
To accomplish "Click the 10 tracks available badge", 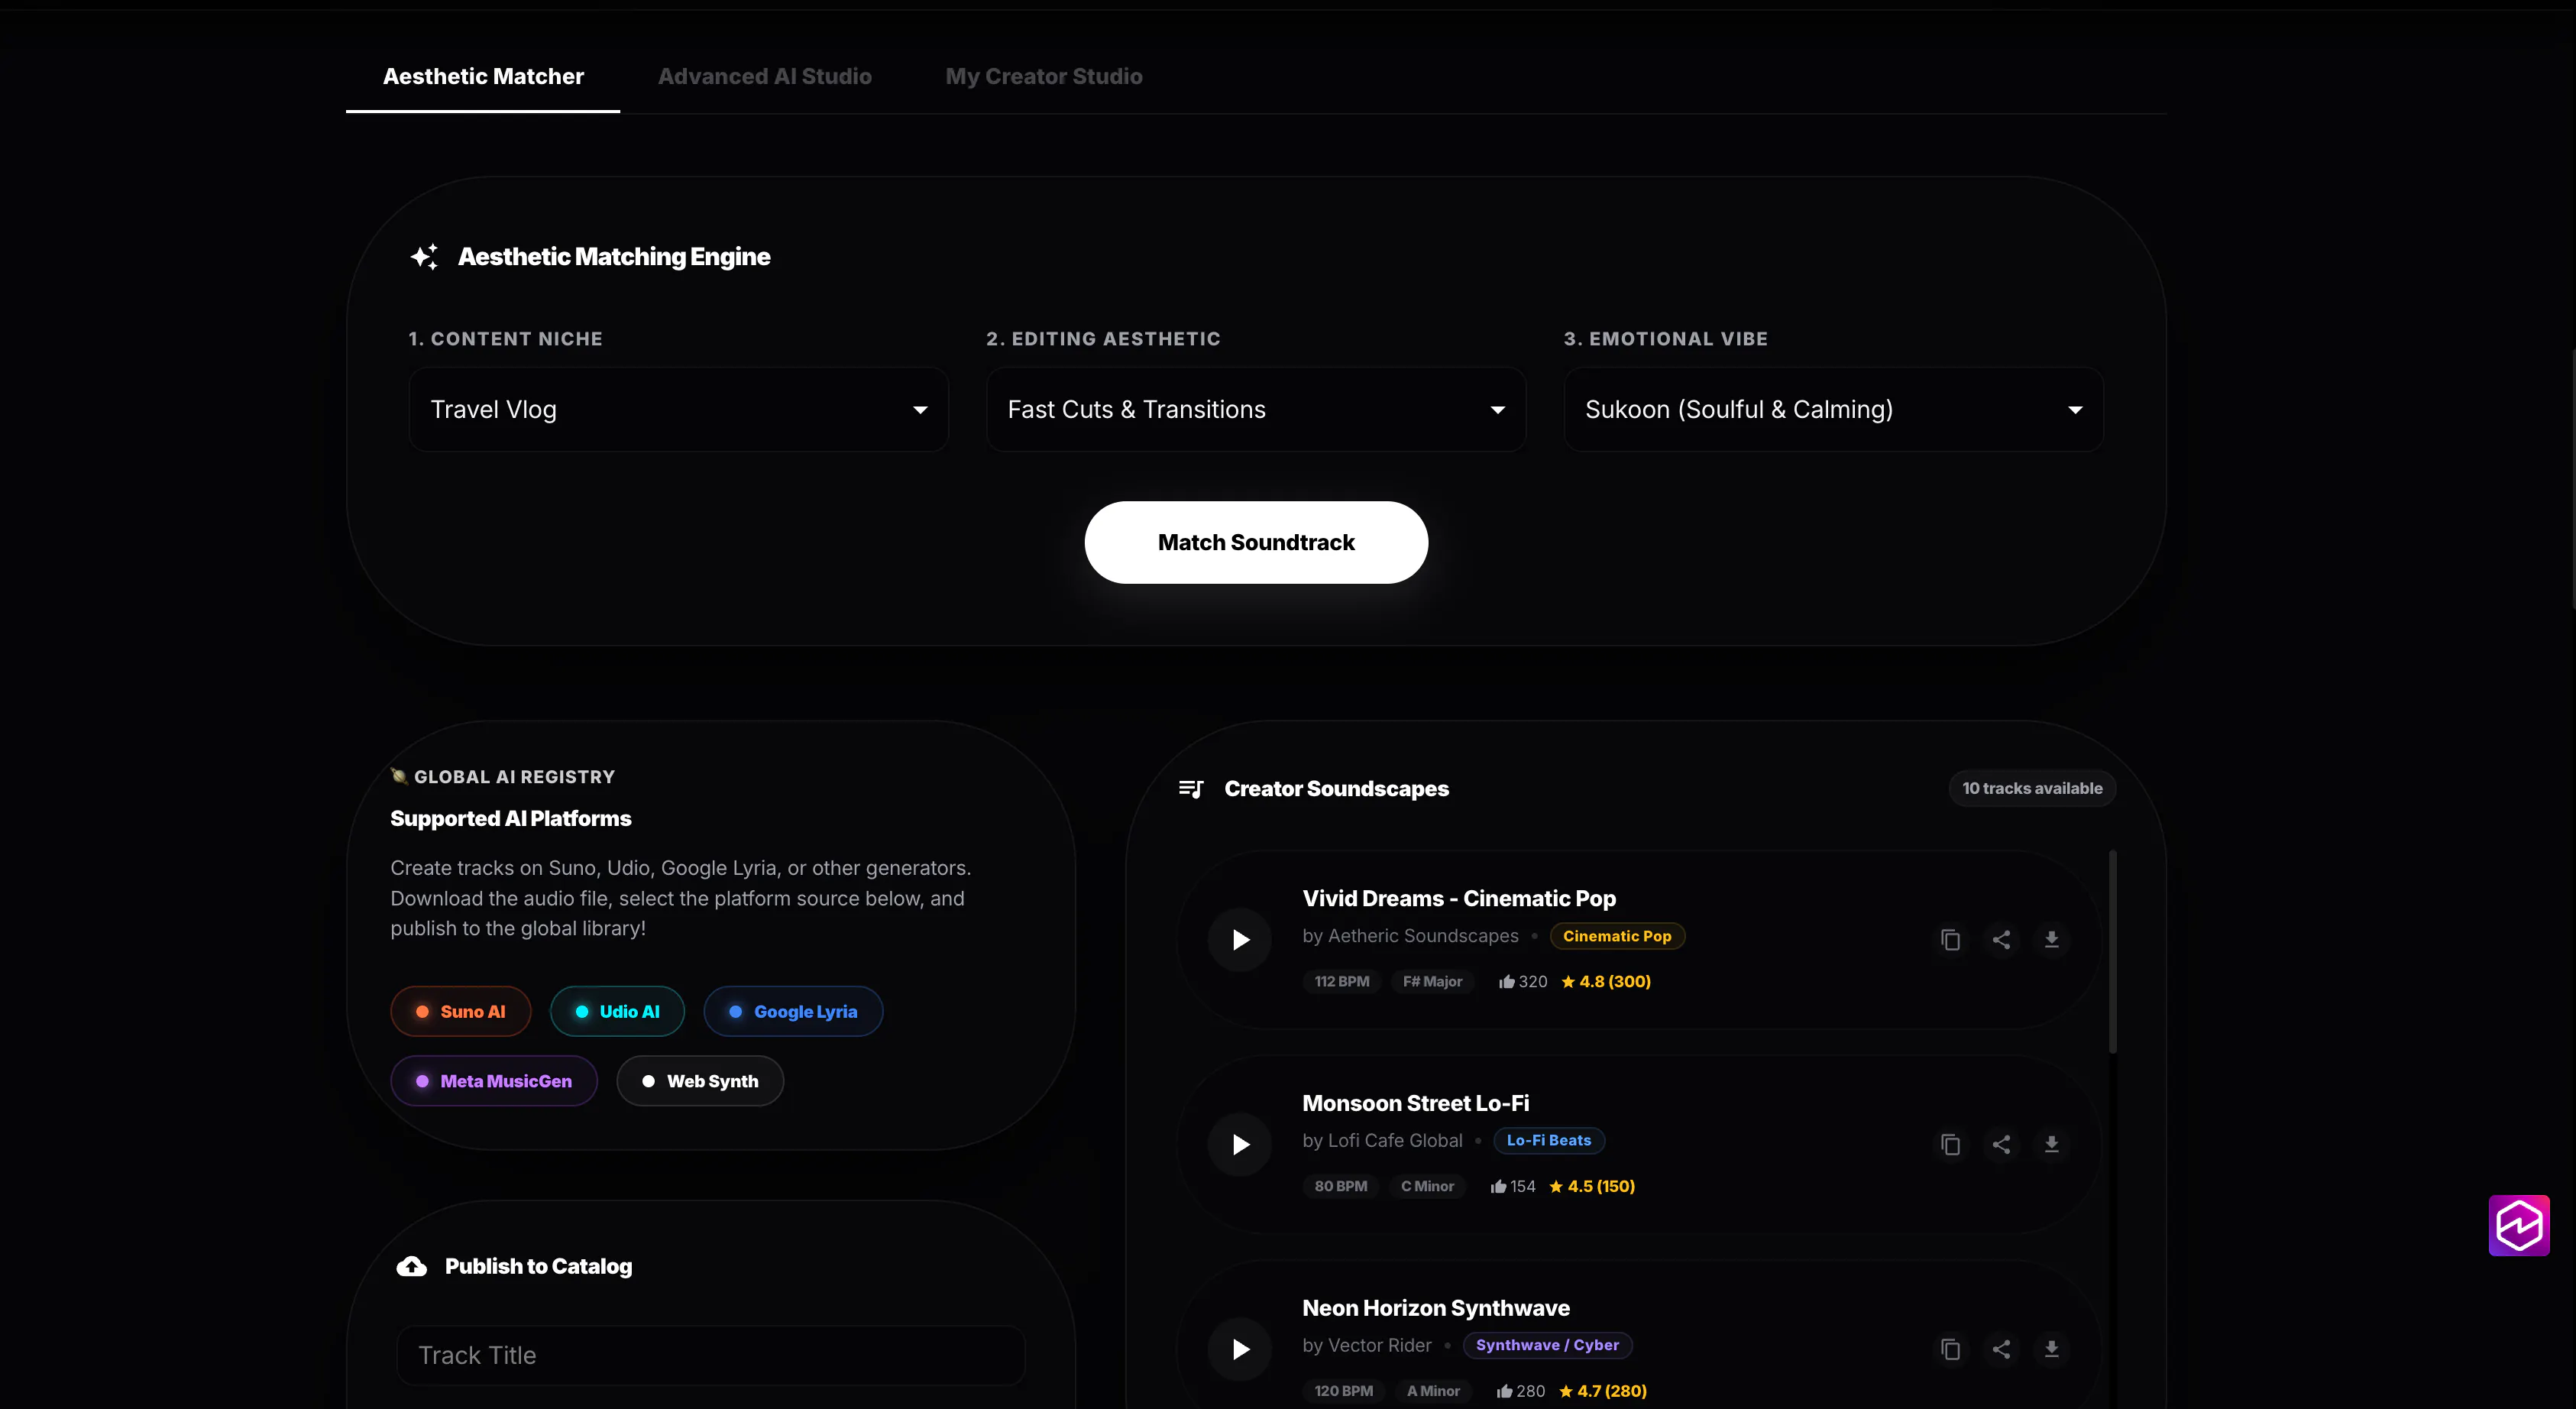I will 2032,789.
